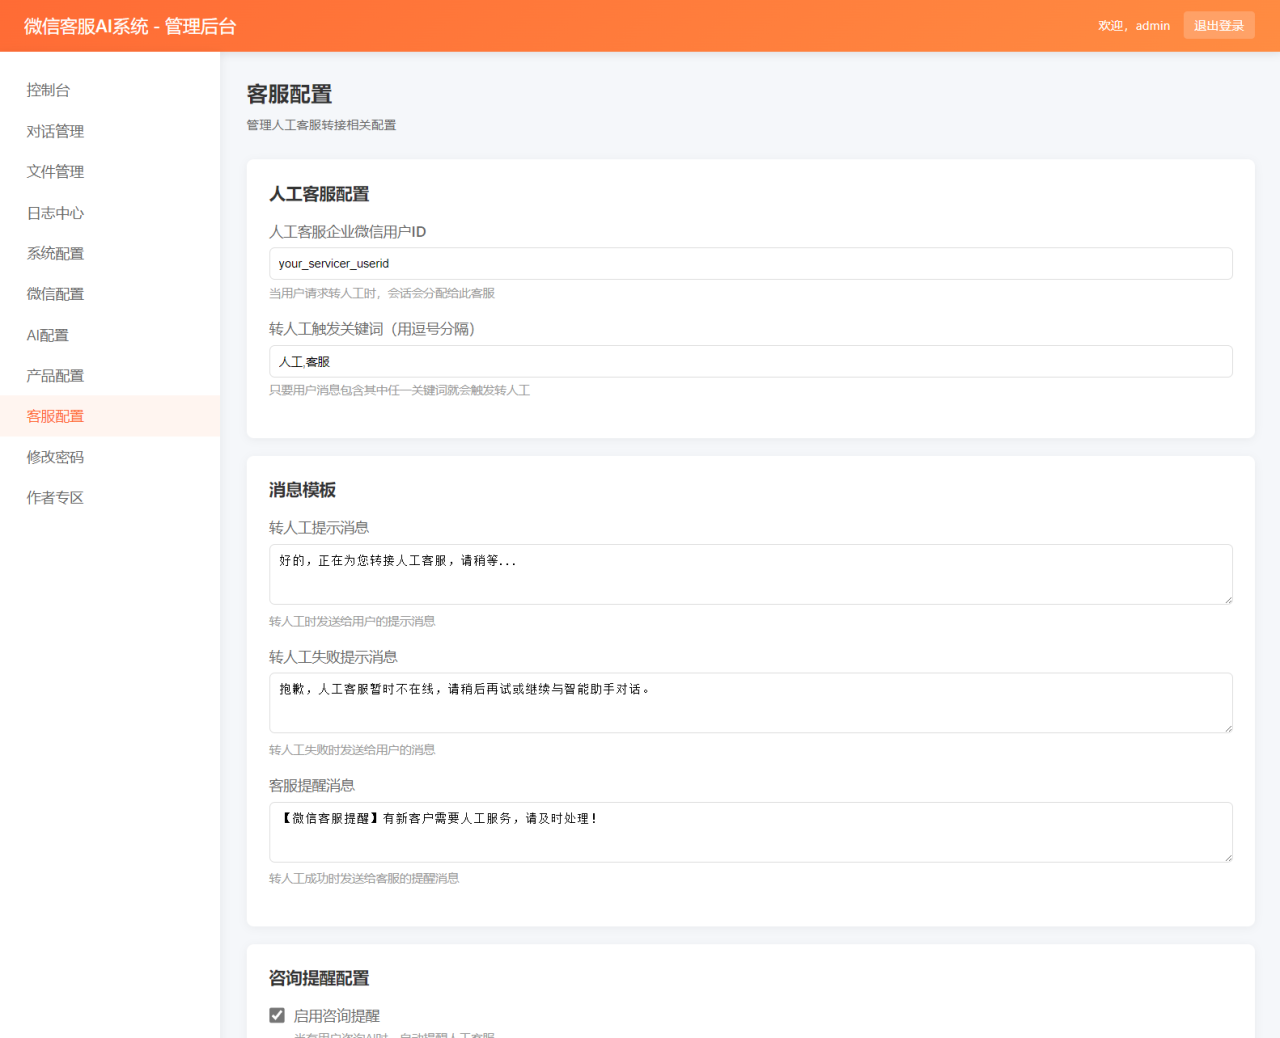Open the AI配置 section
Viewport: 1280px width, 1038px height.
(47, 334)
